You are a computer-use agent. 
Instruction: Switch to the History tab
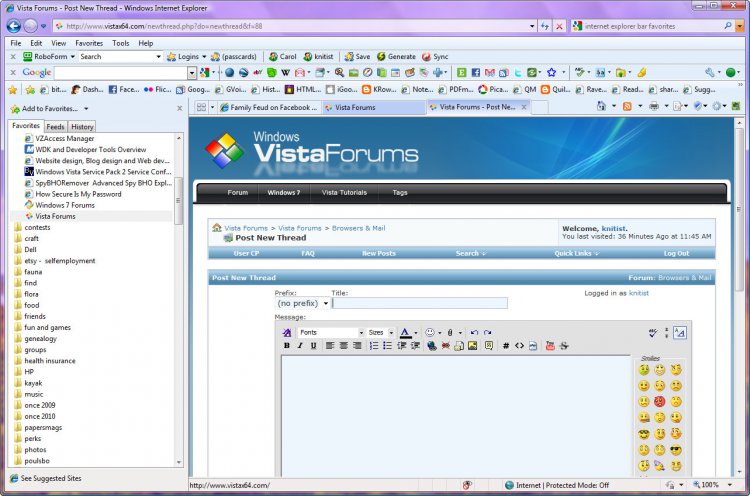pos(82,127)
